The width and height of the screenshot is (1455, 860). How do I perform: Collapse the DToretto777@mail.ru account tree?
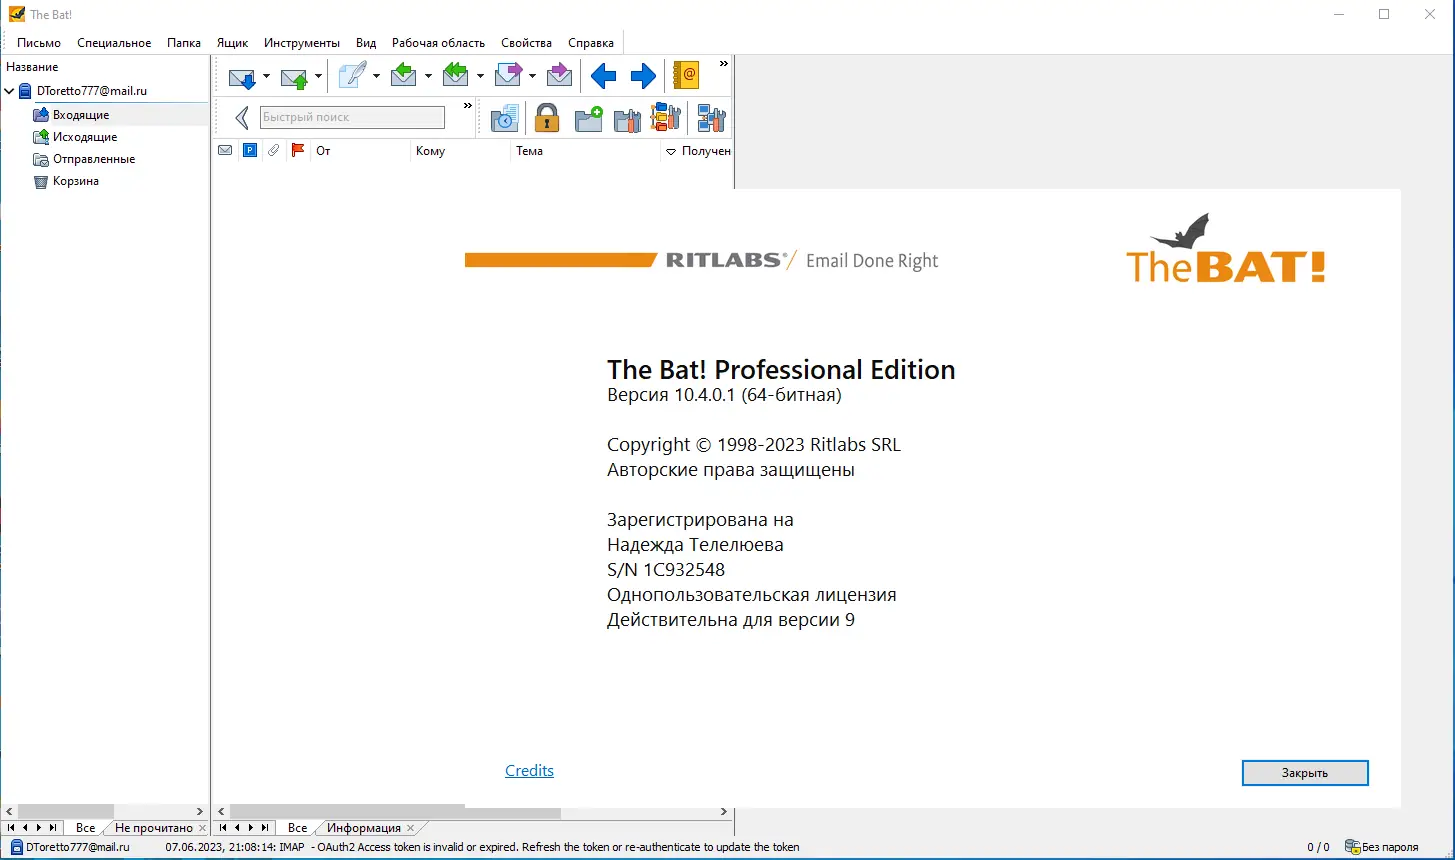point(9,91)
